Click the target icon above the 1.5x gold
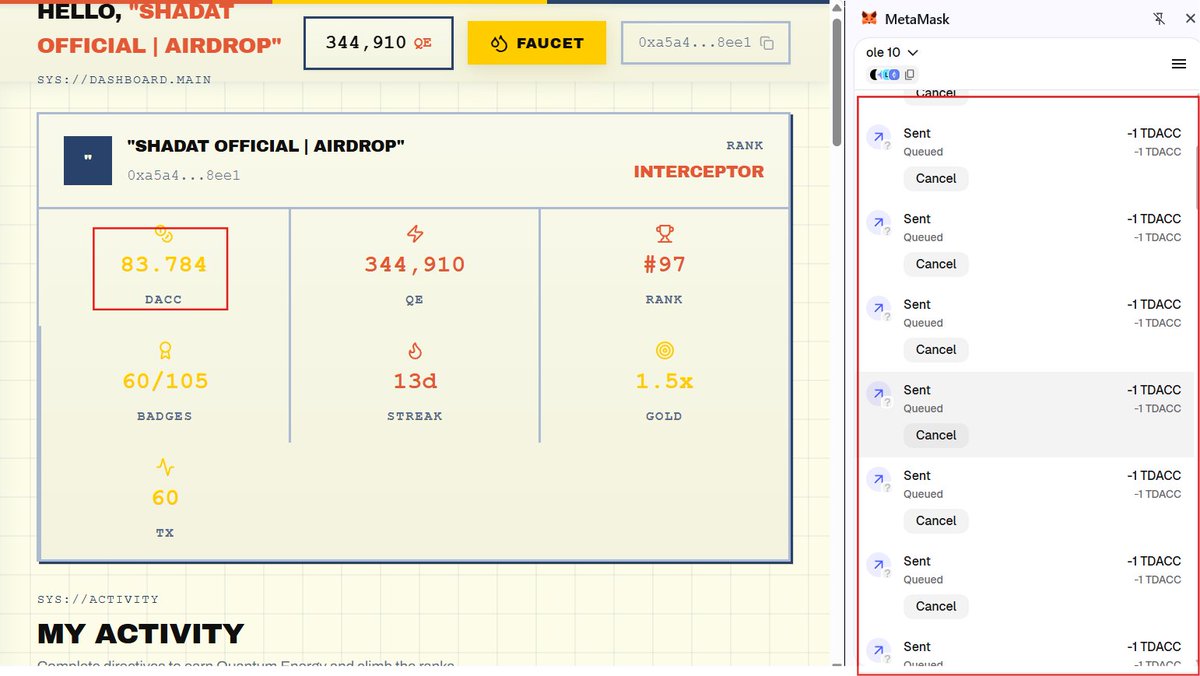 [x=665, y=350]
